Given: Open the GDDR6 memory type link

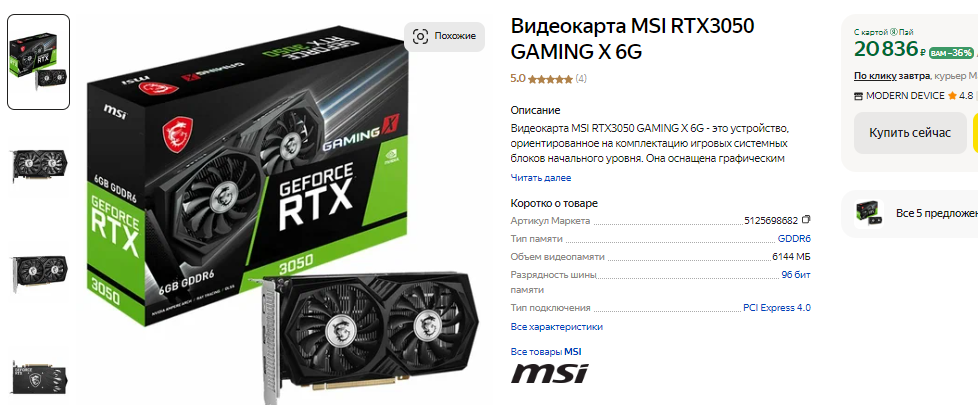Looking at the screenshot, I should pos(794,238).
